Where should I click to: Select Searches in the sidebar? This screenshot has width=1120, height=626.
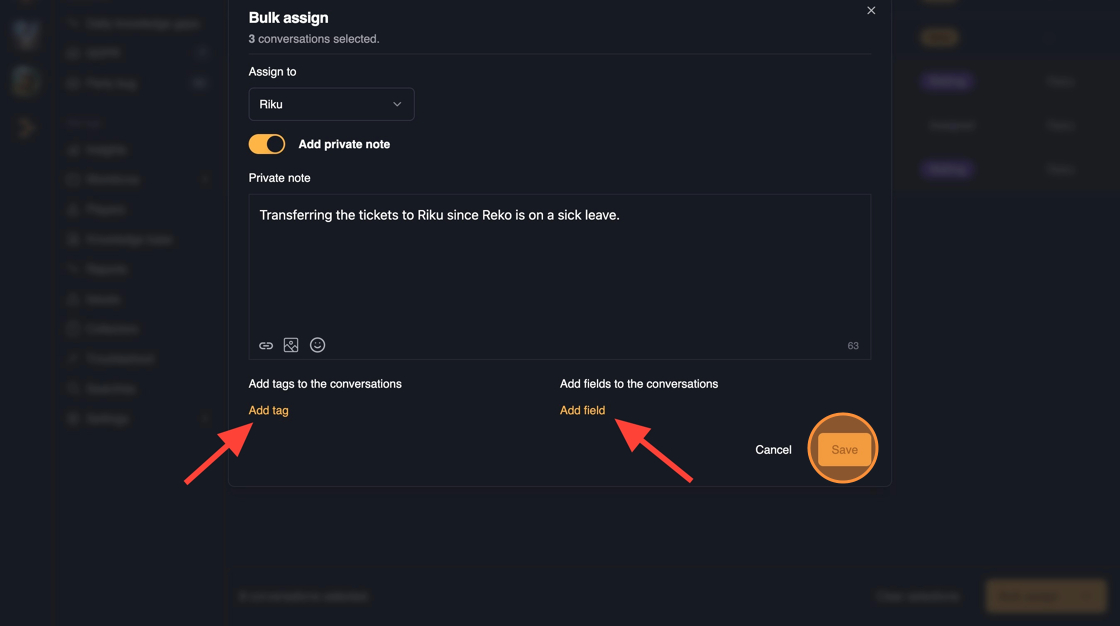pyautogui.click(x=110, y=389)
